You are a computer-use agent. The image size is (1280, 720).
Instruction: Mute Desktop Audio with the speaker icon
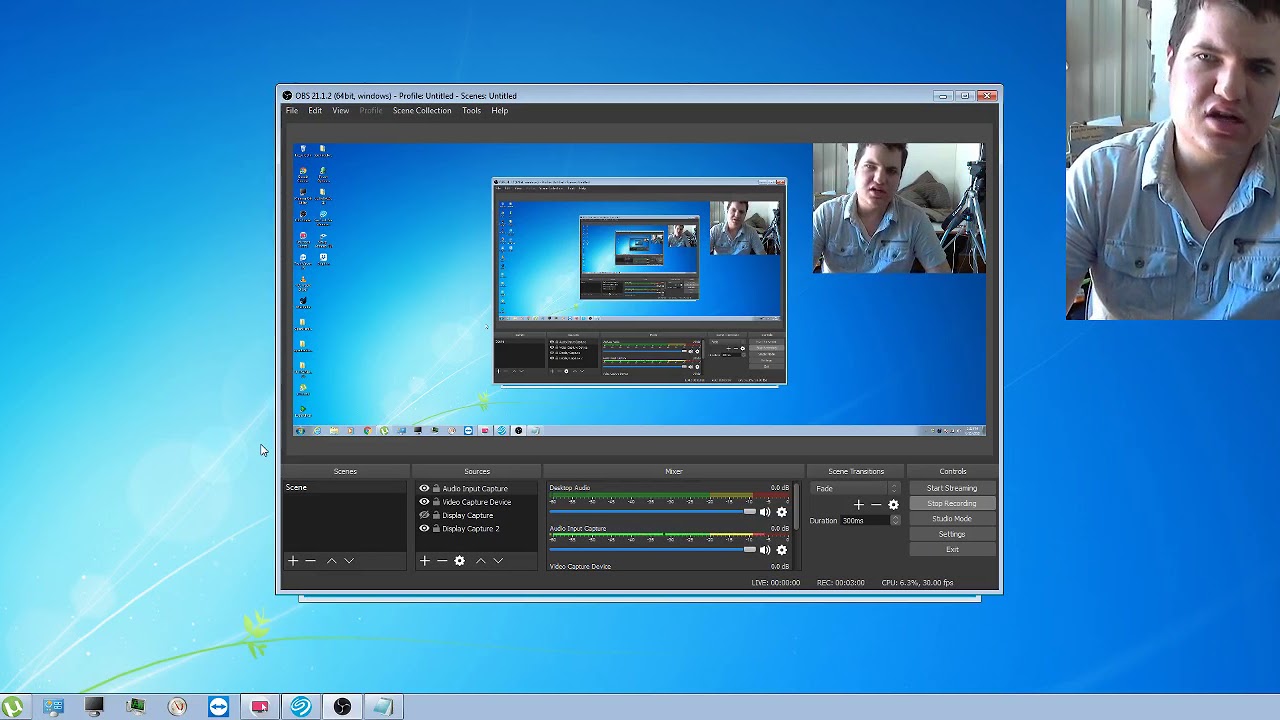tap(765, 512)
